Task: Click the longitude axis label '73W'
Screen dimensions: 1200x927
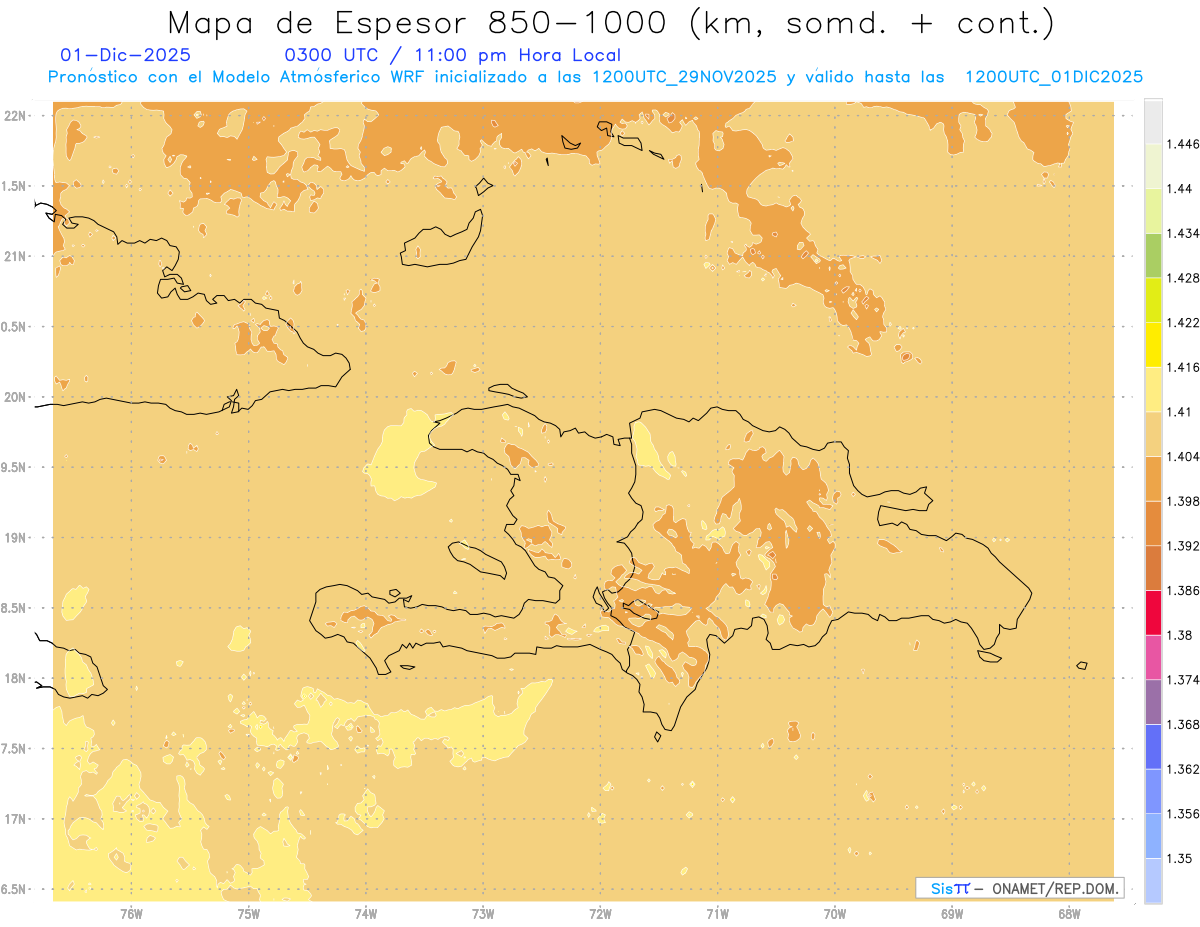Action: coord(483,914)
